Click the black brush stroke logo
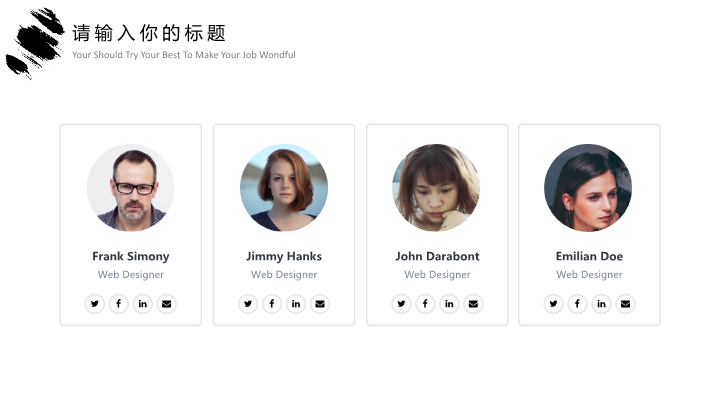This screenshot has height=405, width=720. click(x=35, y=42)
